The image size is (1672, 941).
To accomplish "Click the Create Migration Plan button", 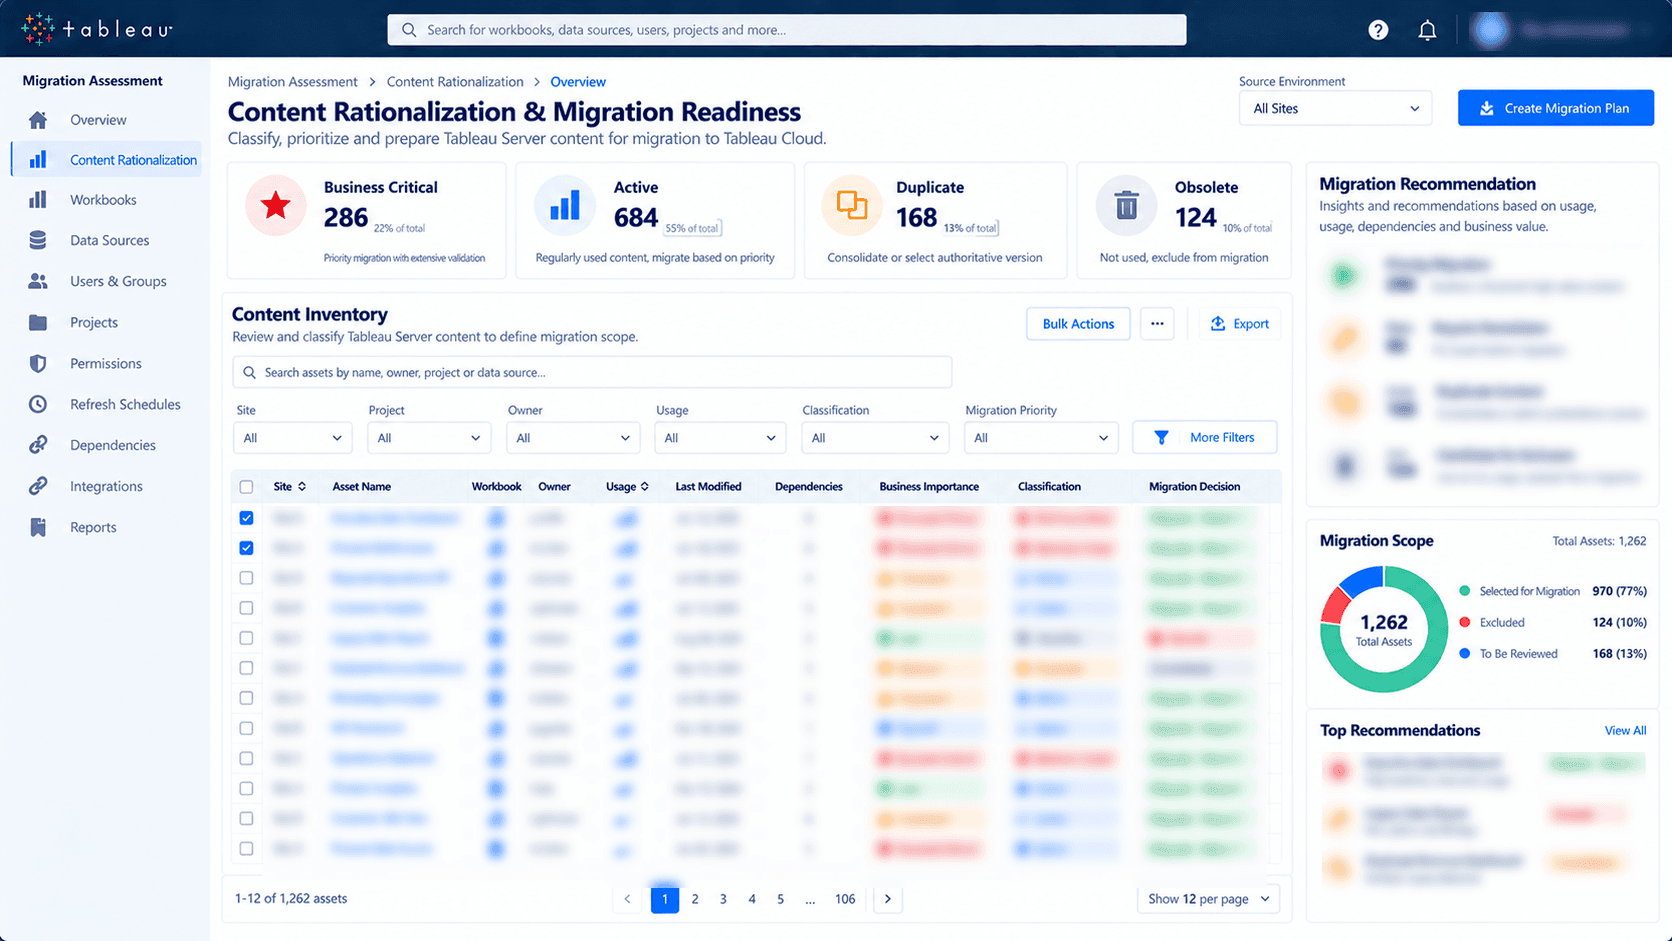I will pos(1556,108).
